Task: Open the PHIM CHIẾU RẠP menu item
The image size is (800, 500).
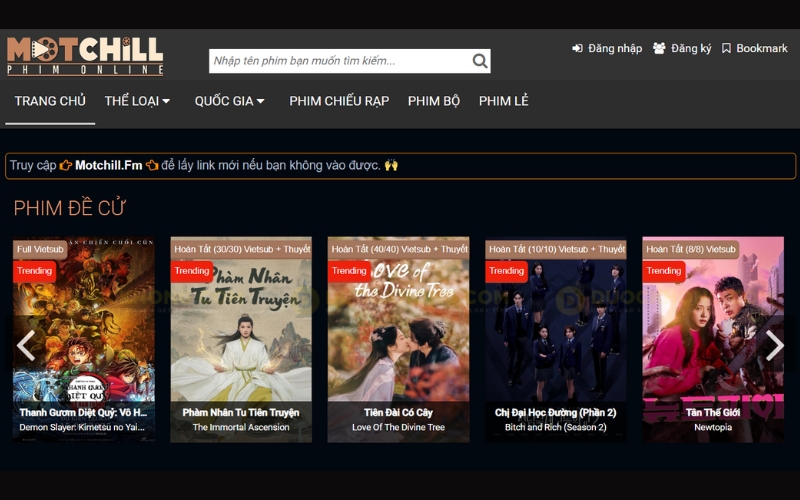Action: (x=339, y=101)
